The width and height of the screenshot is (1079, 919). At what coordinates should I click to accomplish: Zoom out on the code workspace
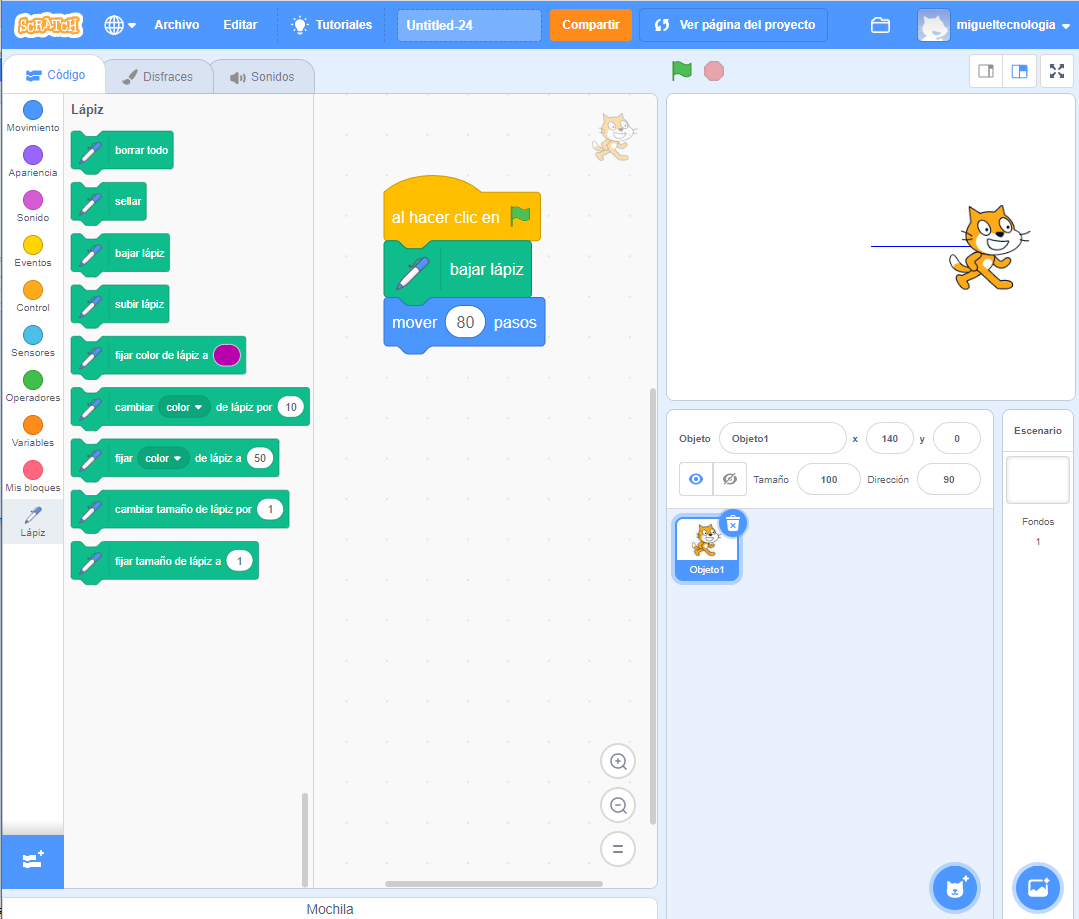pos(618,805)
